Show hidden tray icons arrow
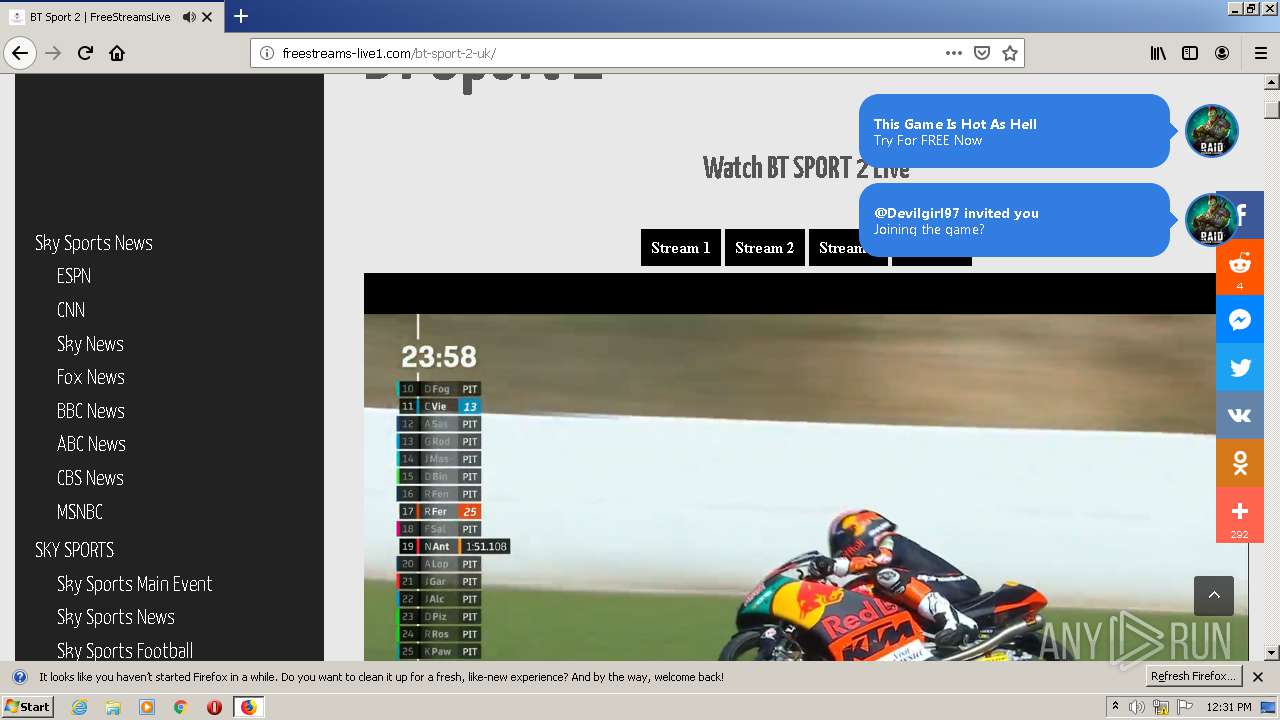 point(1115,707)
